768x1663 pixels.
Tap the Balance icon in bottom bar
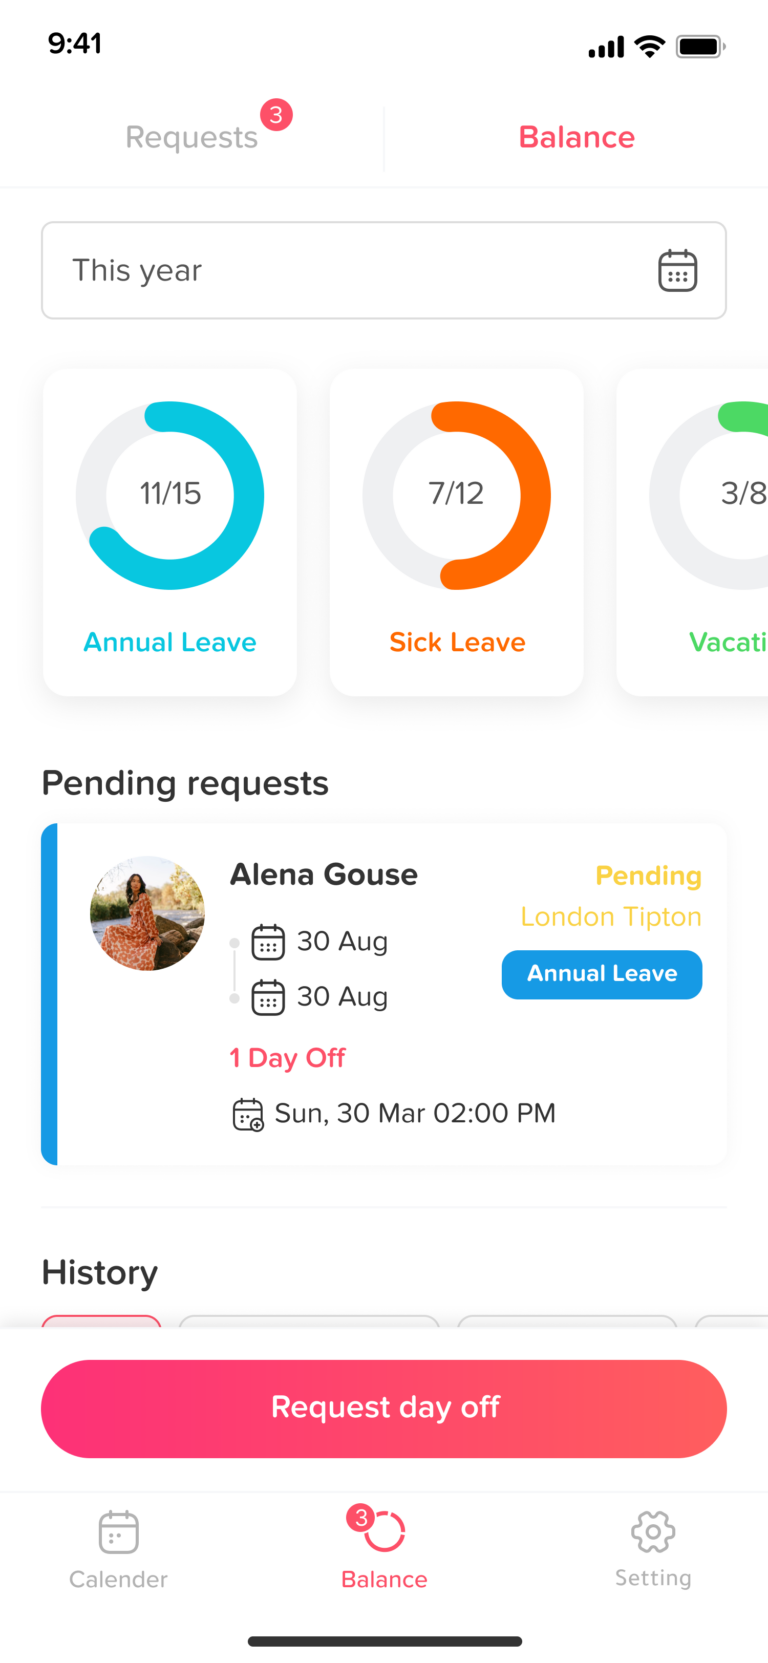click(x=385, y=1532)
